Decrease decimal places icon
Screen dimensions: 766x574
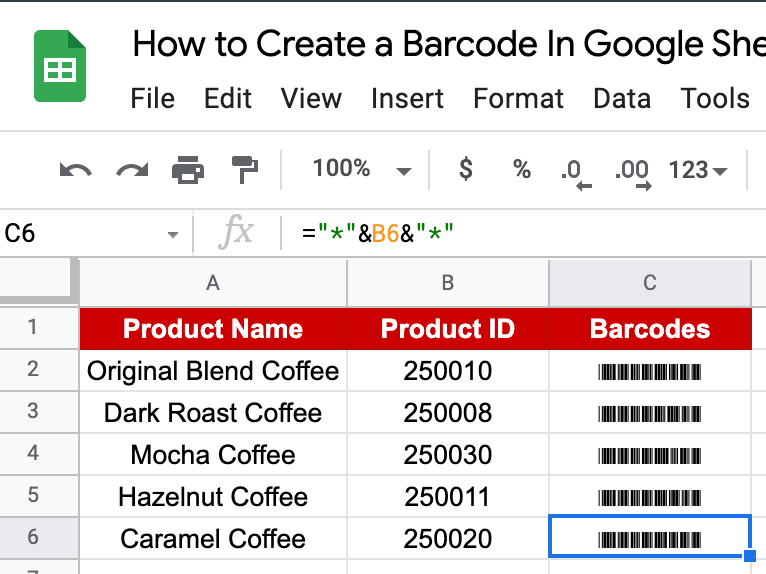[x=576, y=174]
